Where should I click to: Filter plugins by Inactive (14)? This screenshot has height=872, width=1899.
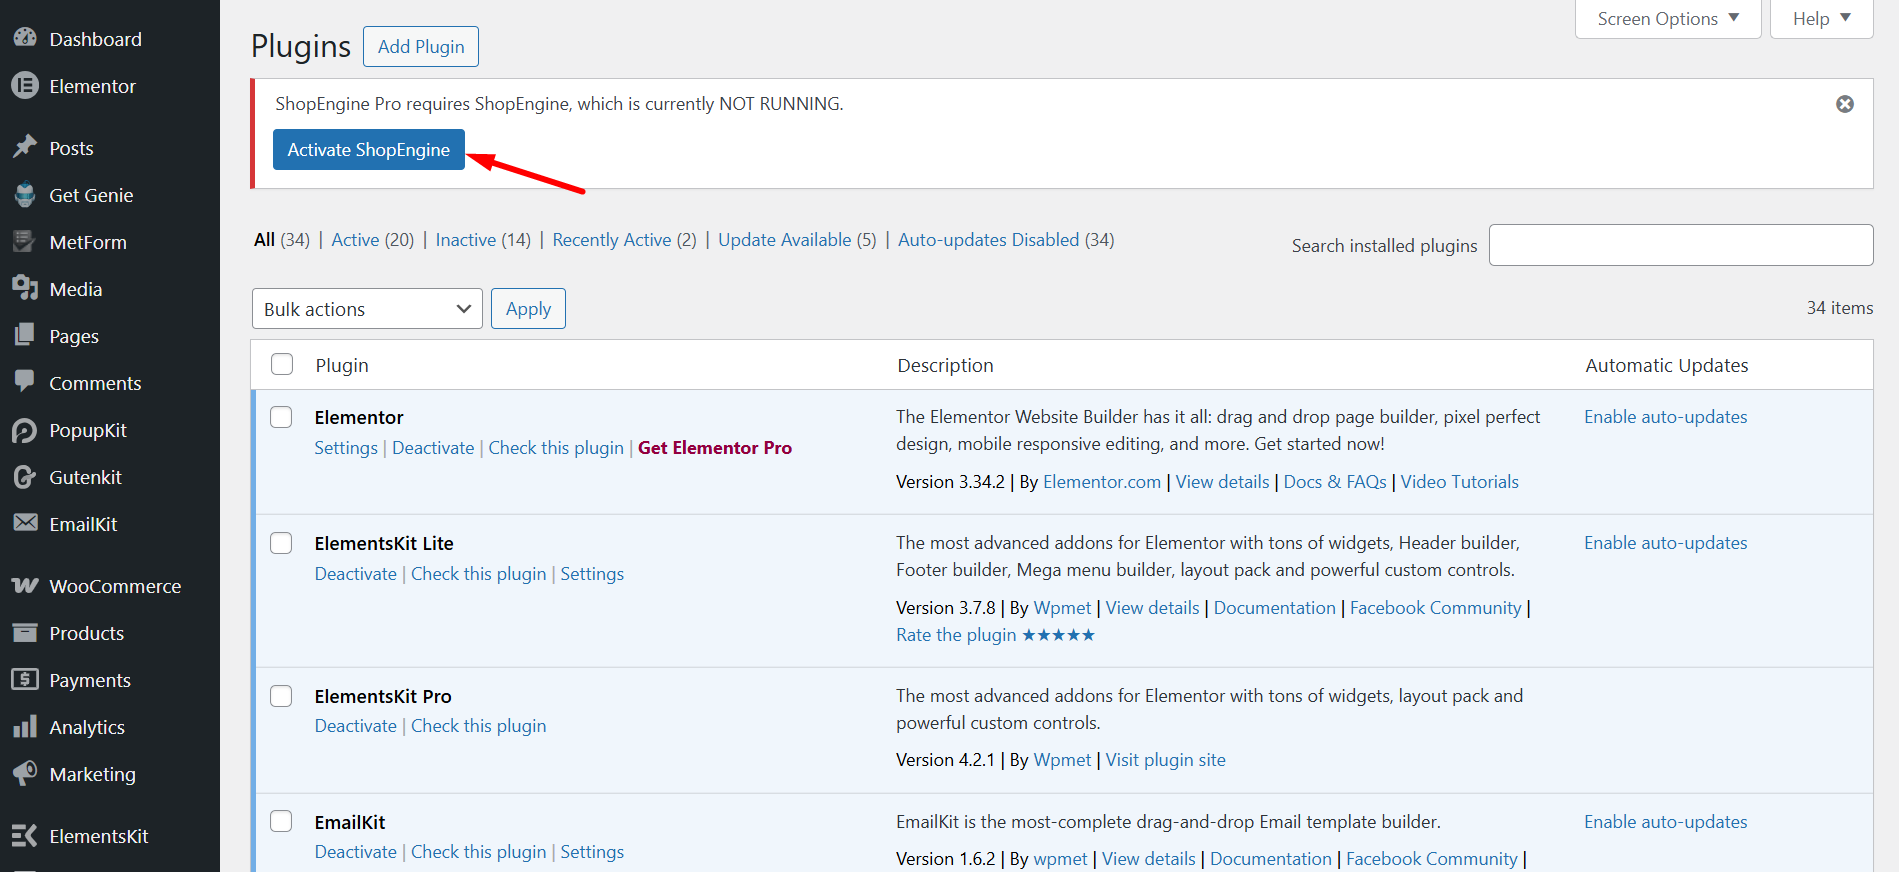tap(483, 240)
